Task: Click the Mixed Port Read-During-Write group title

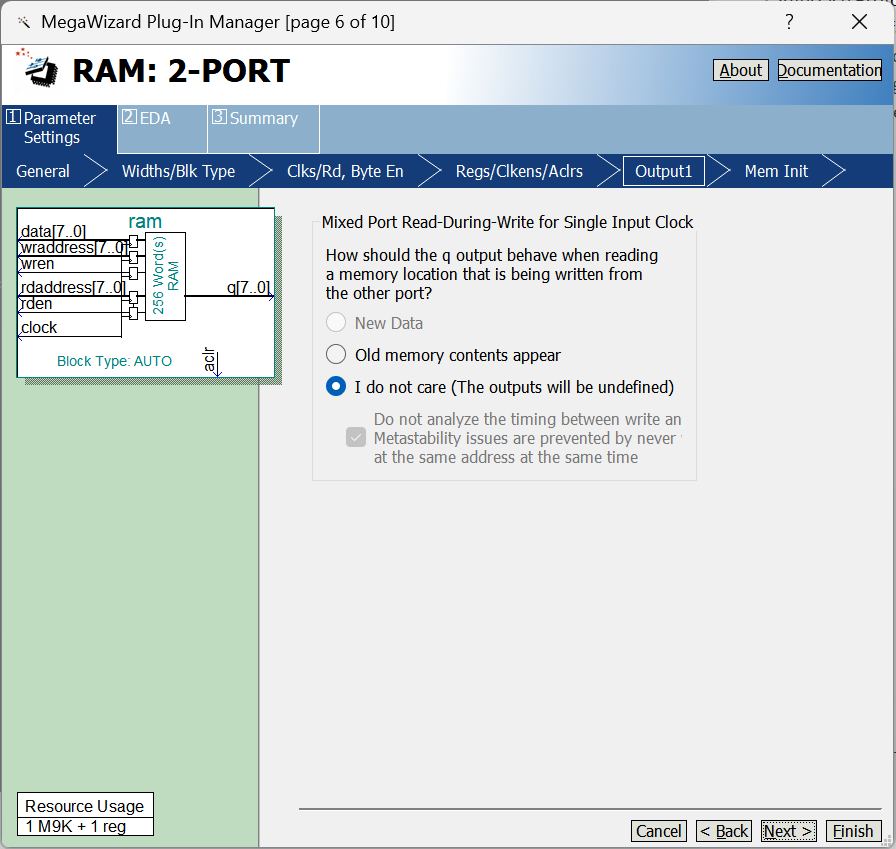Action: [507, 222]
